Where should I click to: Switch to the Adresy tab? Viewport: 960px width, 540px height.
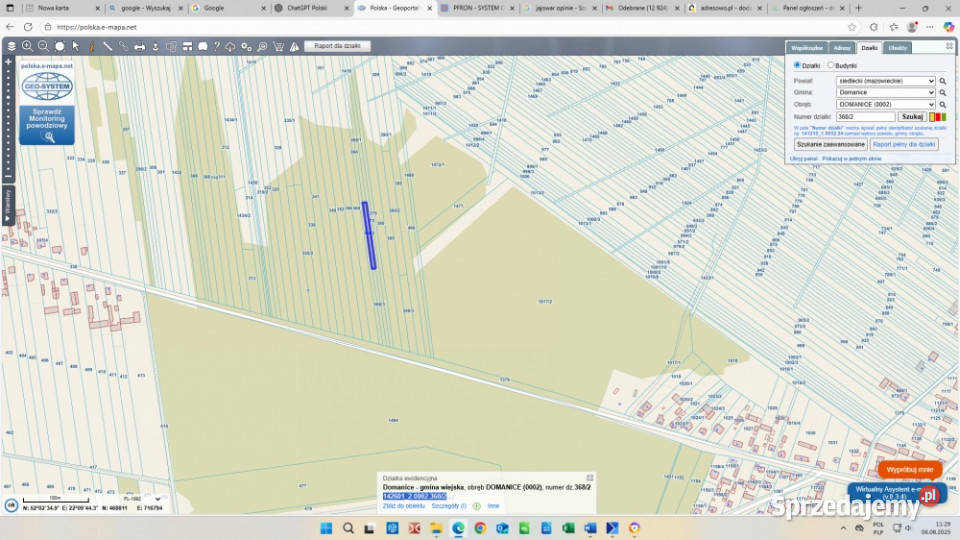click(x=842, y=47)
